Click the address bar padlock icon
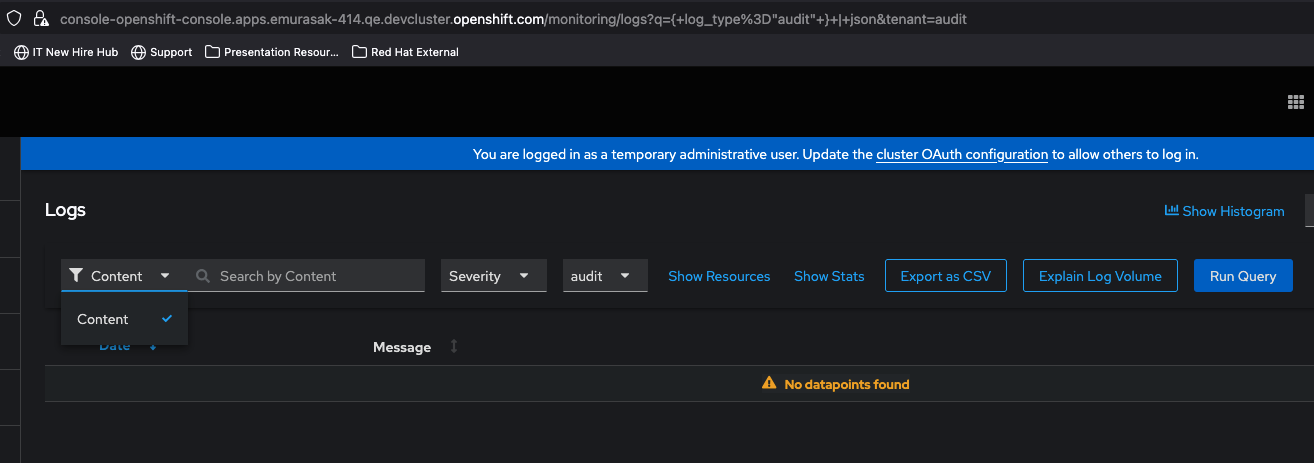 pyautogui.click(x=40, y=18)
